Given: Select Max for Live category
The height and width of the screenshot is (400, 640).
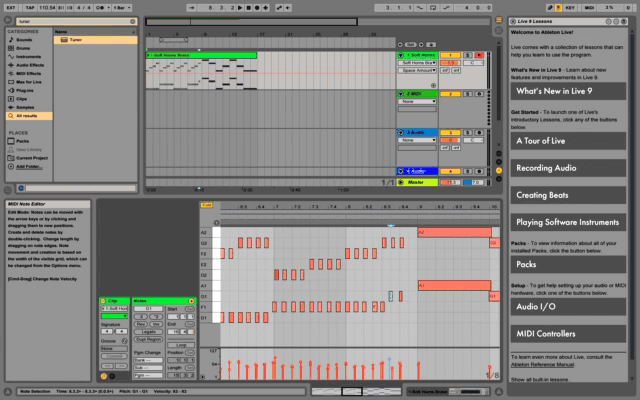Looking at the screenshot, I should pos(29,82).
